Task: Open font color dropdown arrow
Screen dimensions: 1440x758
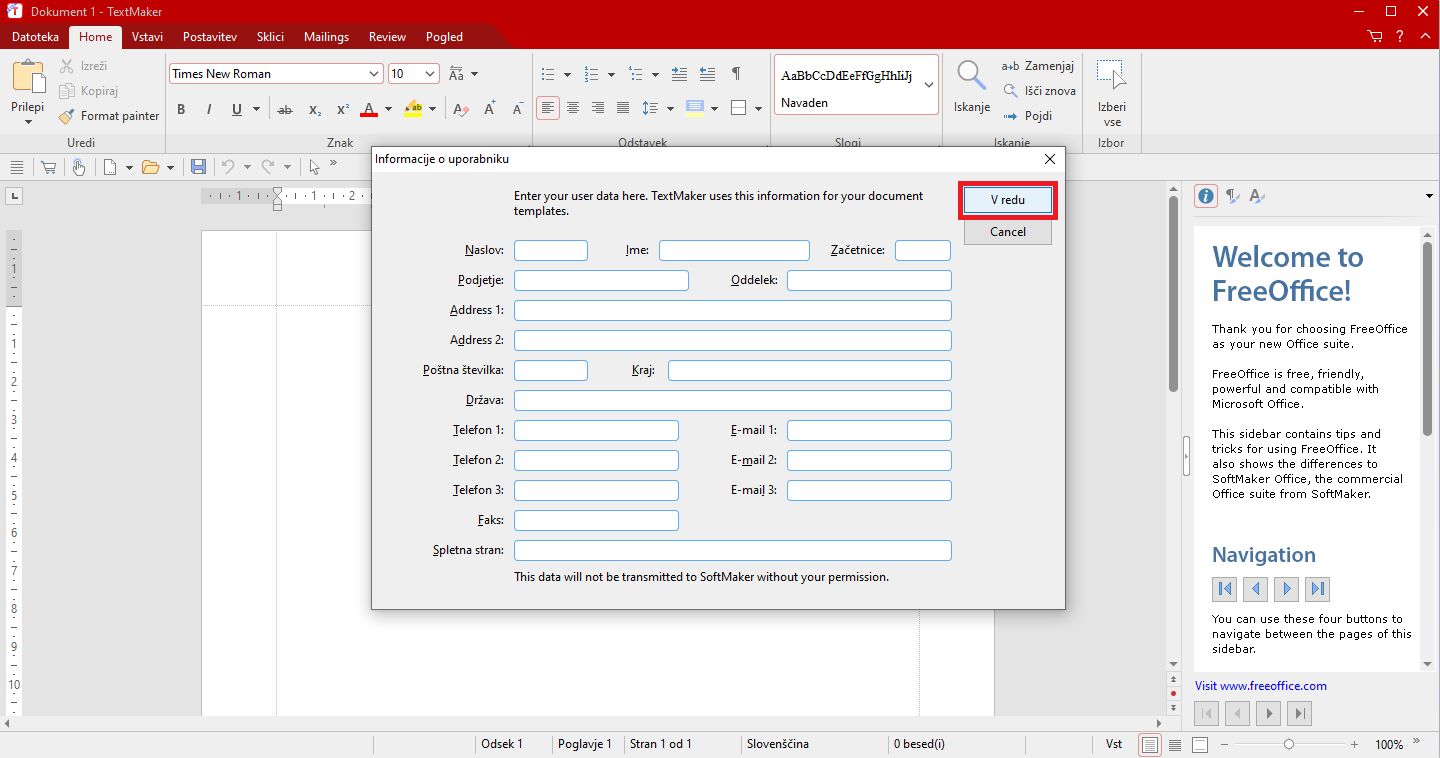Action: point(388,109)
